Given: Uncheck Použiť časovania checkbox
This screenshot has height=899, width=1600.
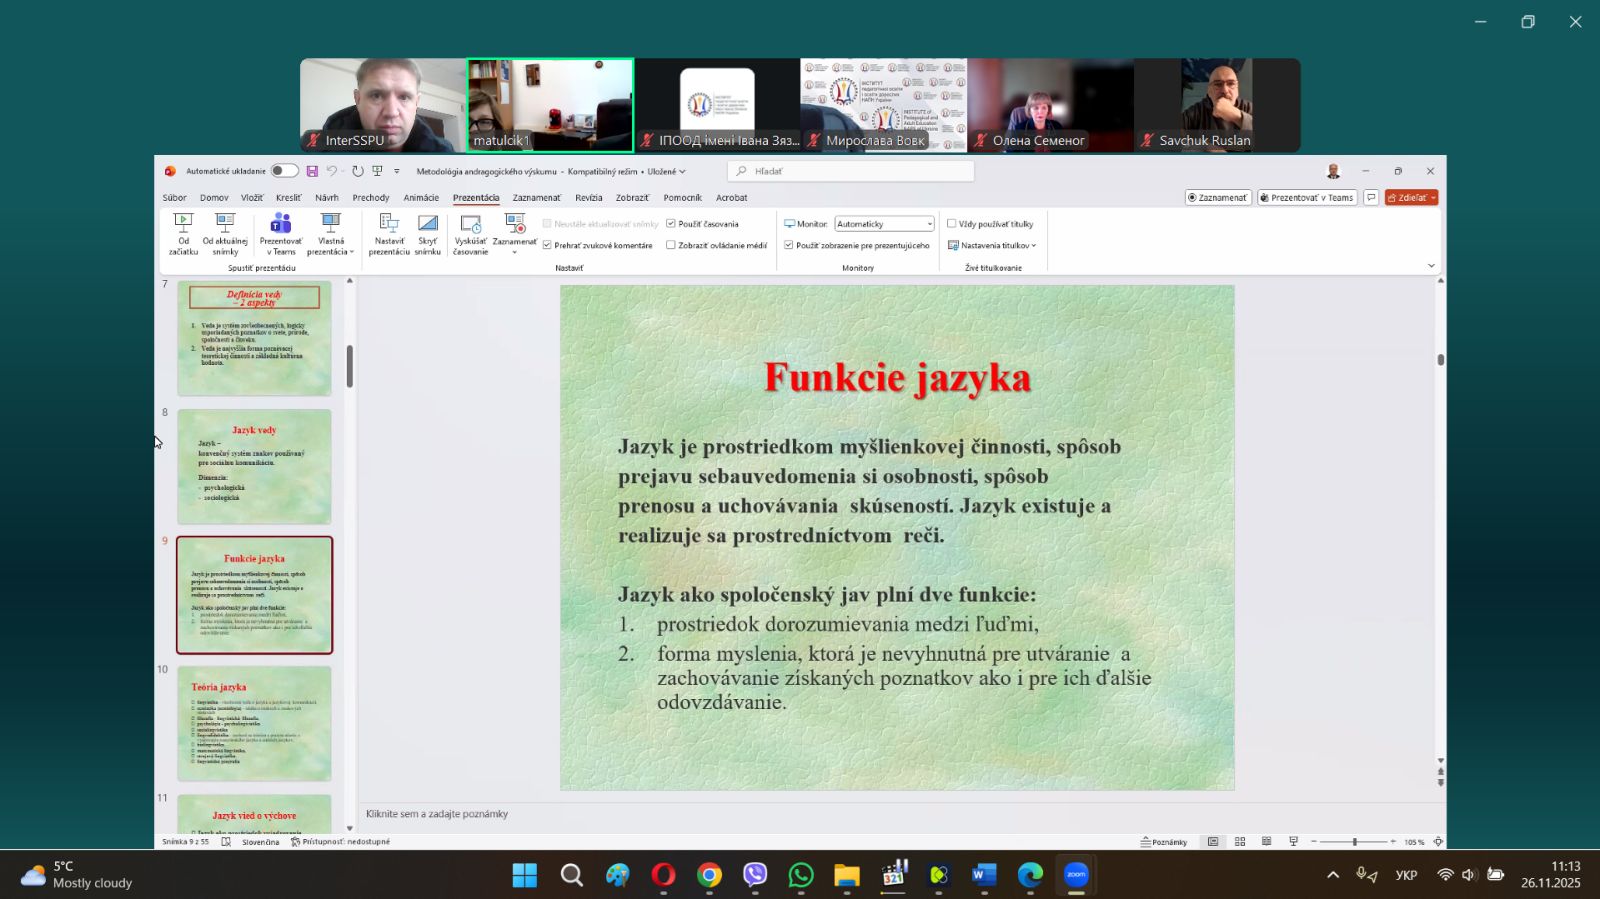Looking at the screenshot, I should 671,224.
